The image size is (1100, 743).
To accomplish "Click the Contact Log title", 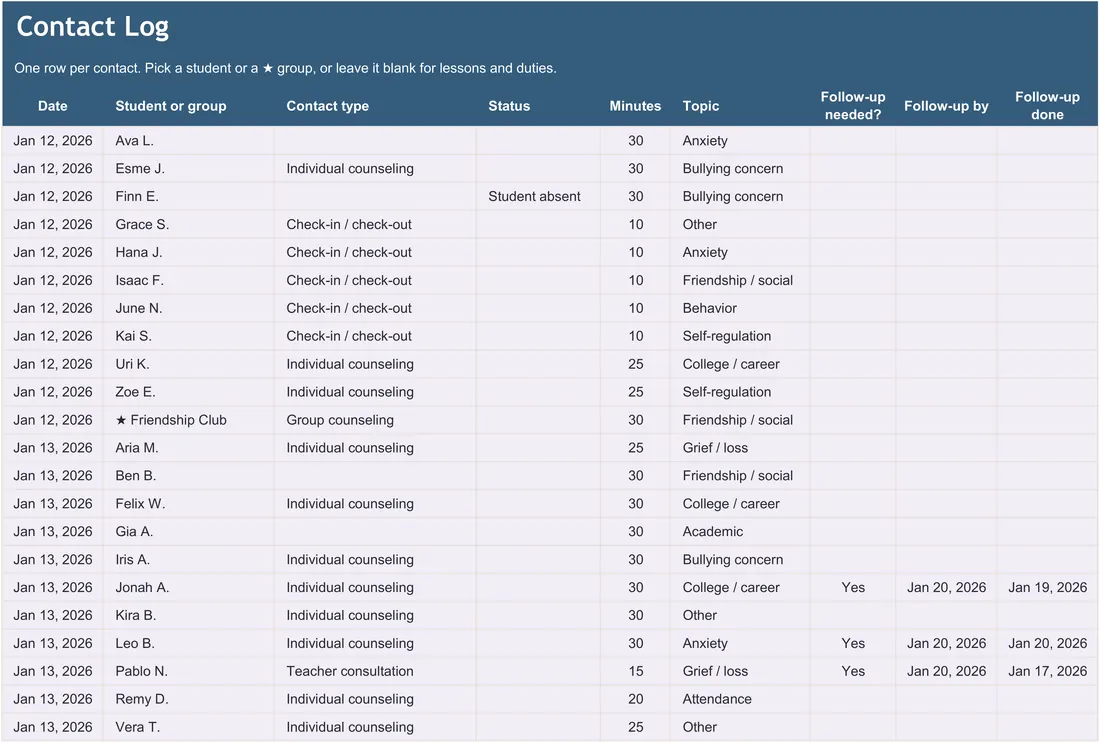I will click(93, 27).
